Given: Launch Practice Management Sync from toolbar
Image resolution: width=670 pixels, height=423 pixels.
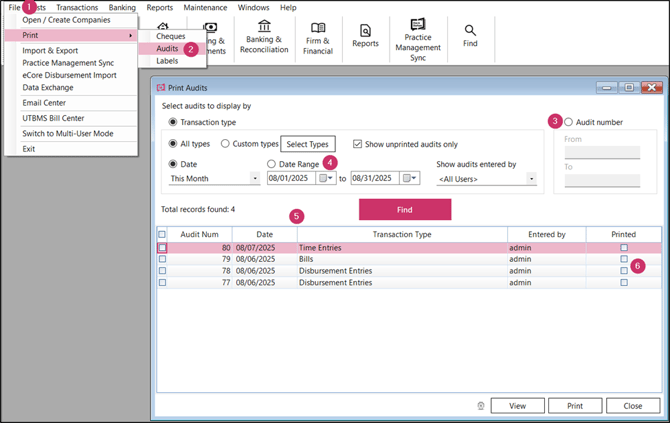Looking at the screenshot, I should coord(418,37).
